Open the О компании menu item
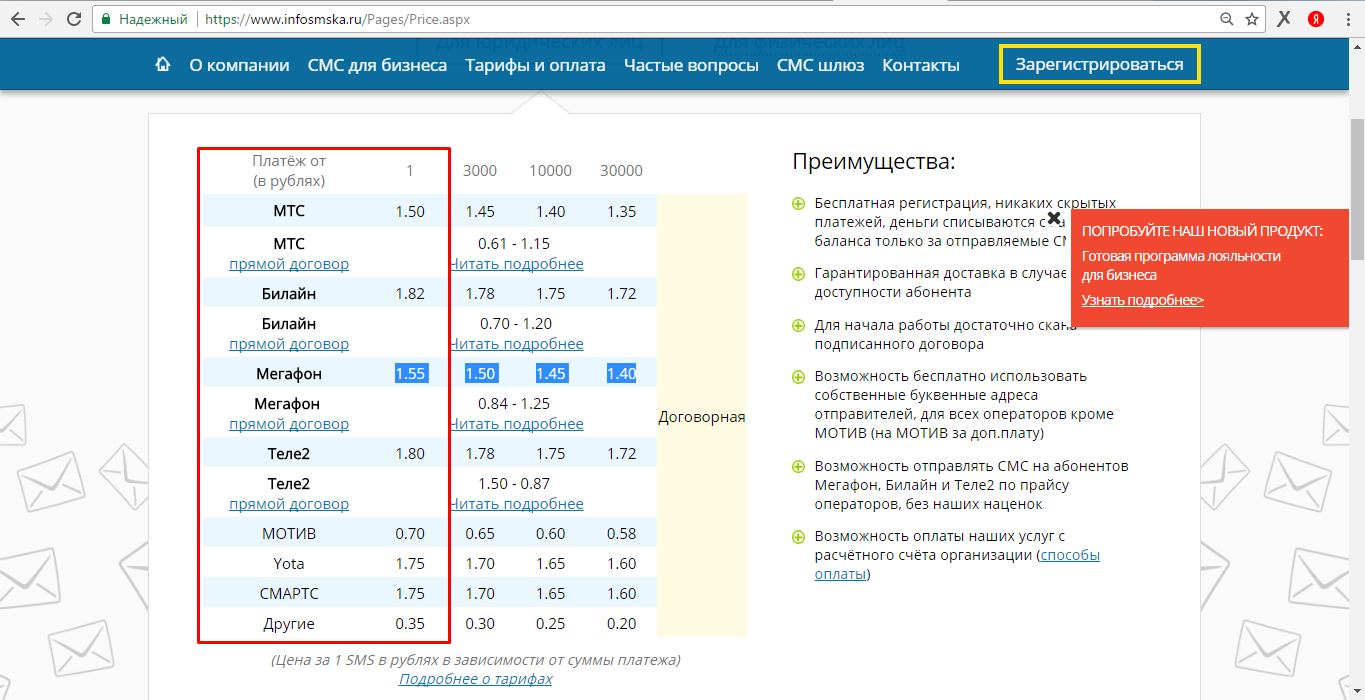Screen dimensions: 1365x700 tap(239, 65)
